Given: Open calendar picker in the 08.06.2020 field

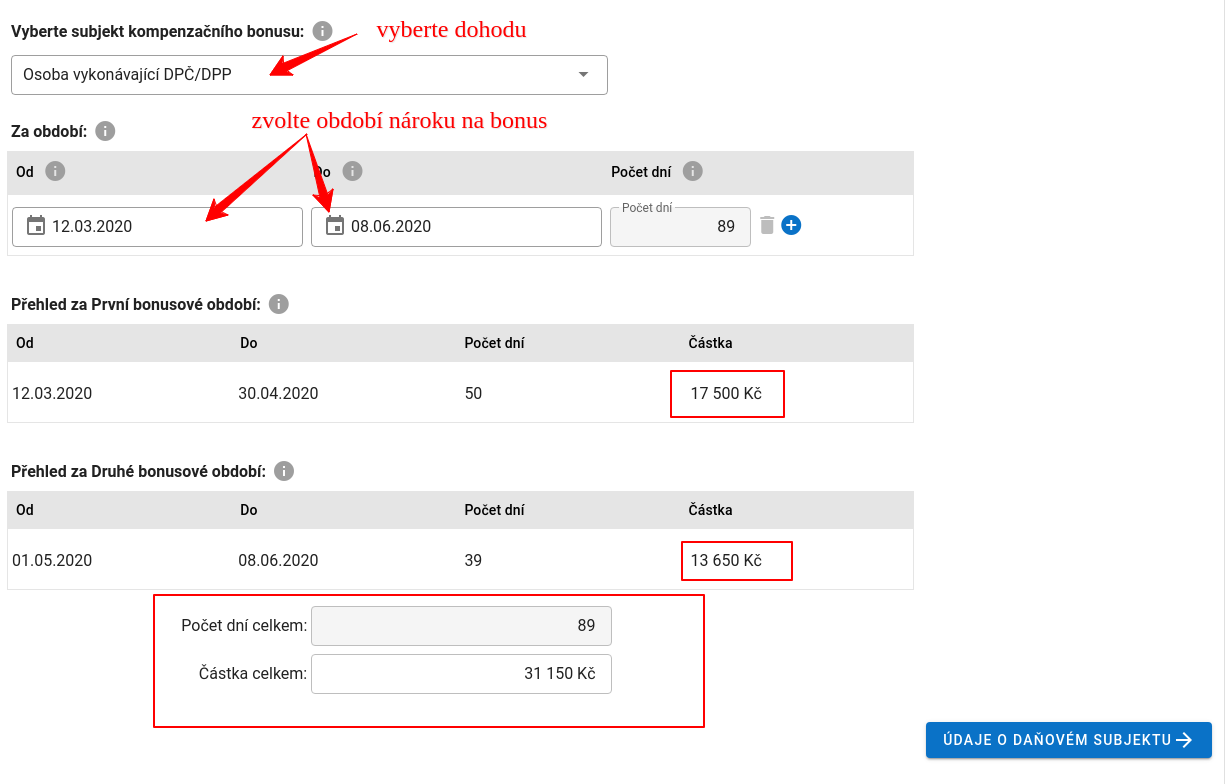Looking at the screenshot, I should (335, 226).
